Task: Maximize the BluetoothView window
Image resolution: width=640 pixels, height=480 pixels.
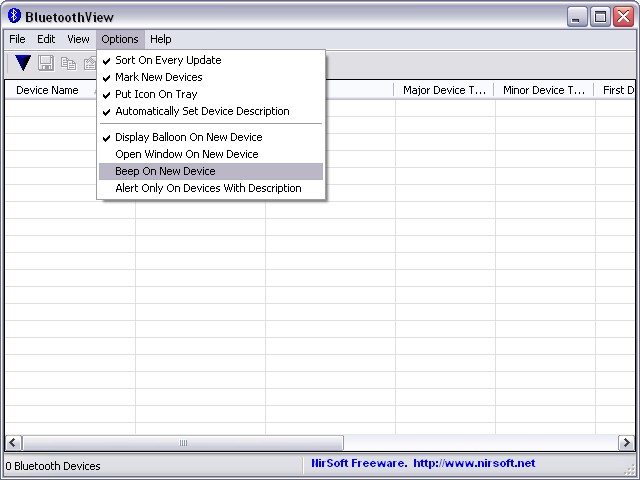Action: [x=600, y=17]
